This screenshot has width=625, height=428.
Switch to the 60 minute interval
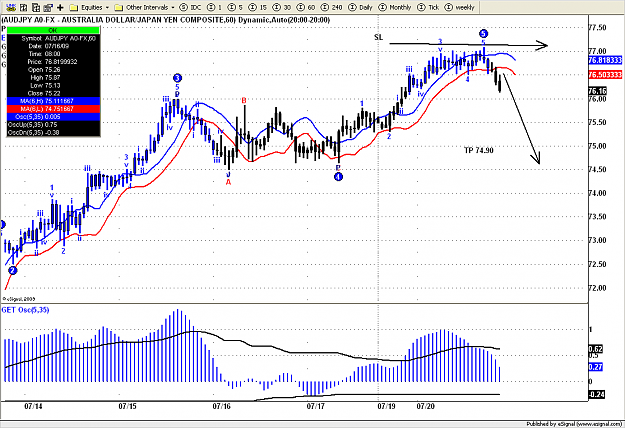point(306,7)
